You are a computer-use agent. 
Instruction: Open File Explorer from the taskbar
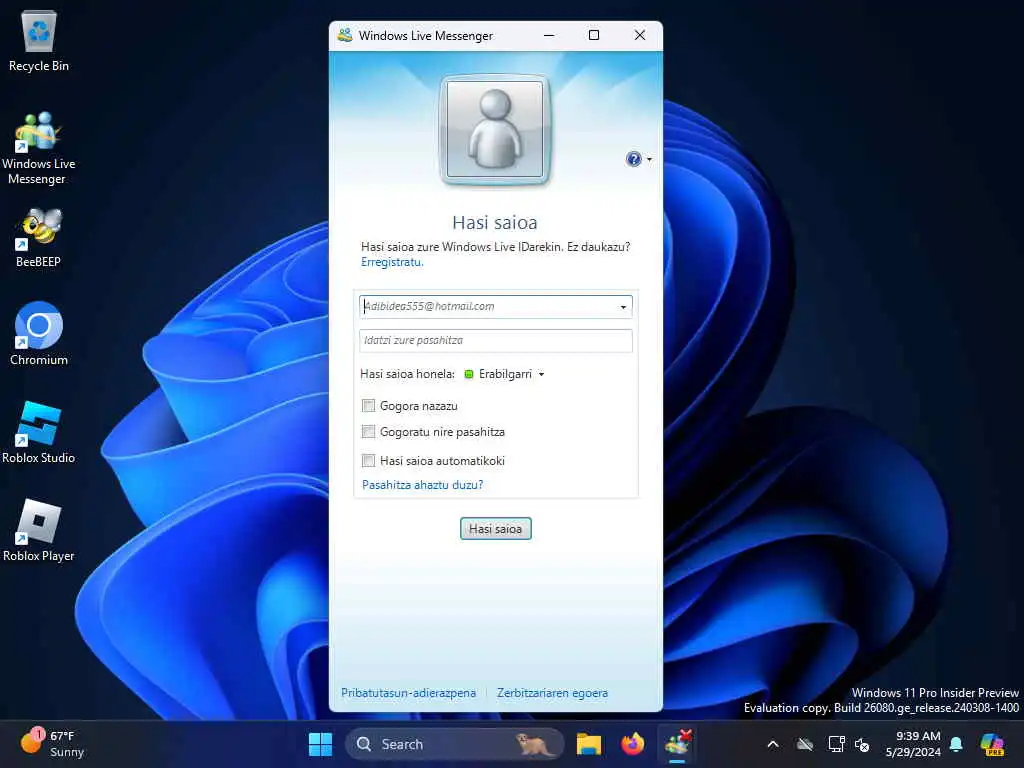(x=588, y=744)
